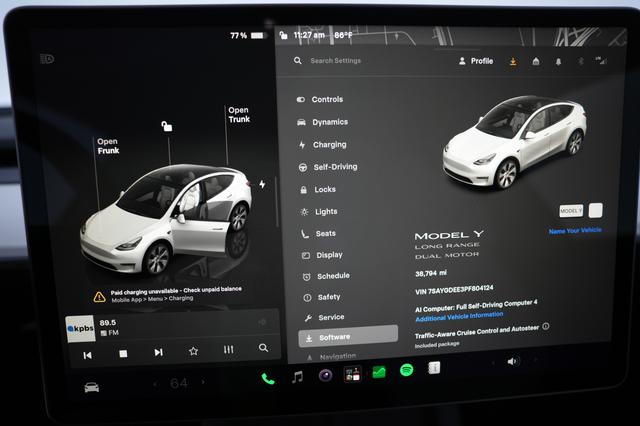The image size is (640, 426).
Task: Open the Charging settings menu
Action: tap(322, 144)
